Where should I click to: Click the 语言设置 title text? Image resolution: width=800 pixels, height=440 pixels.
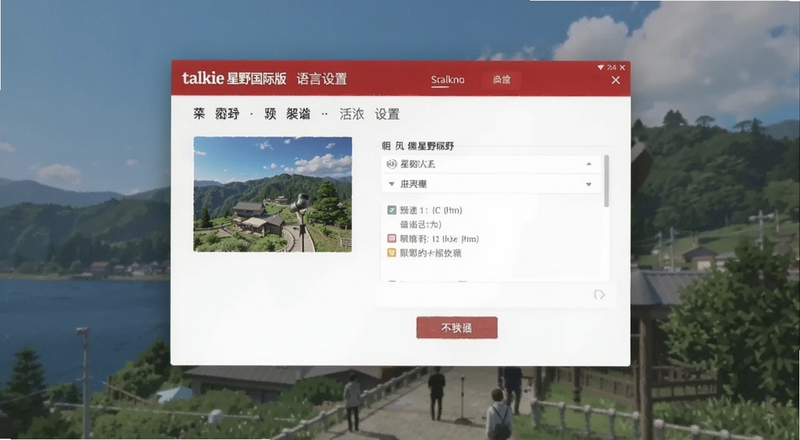[x=322, y=79]
